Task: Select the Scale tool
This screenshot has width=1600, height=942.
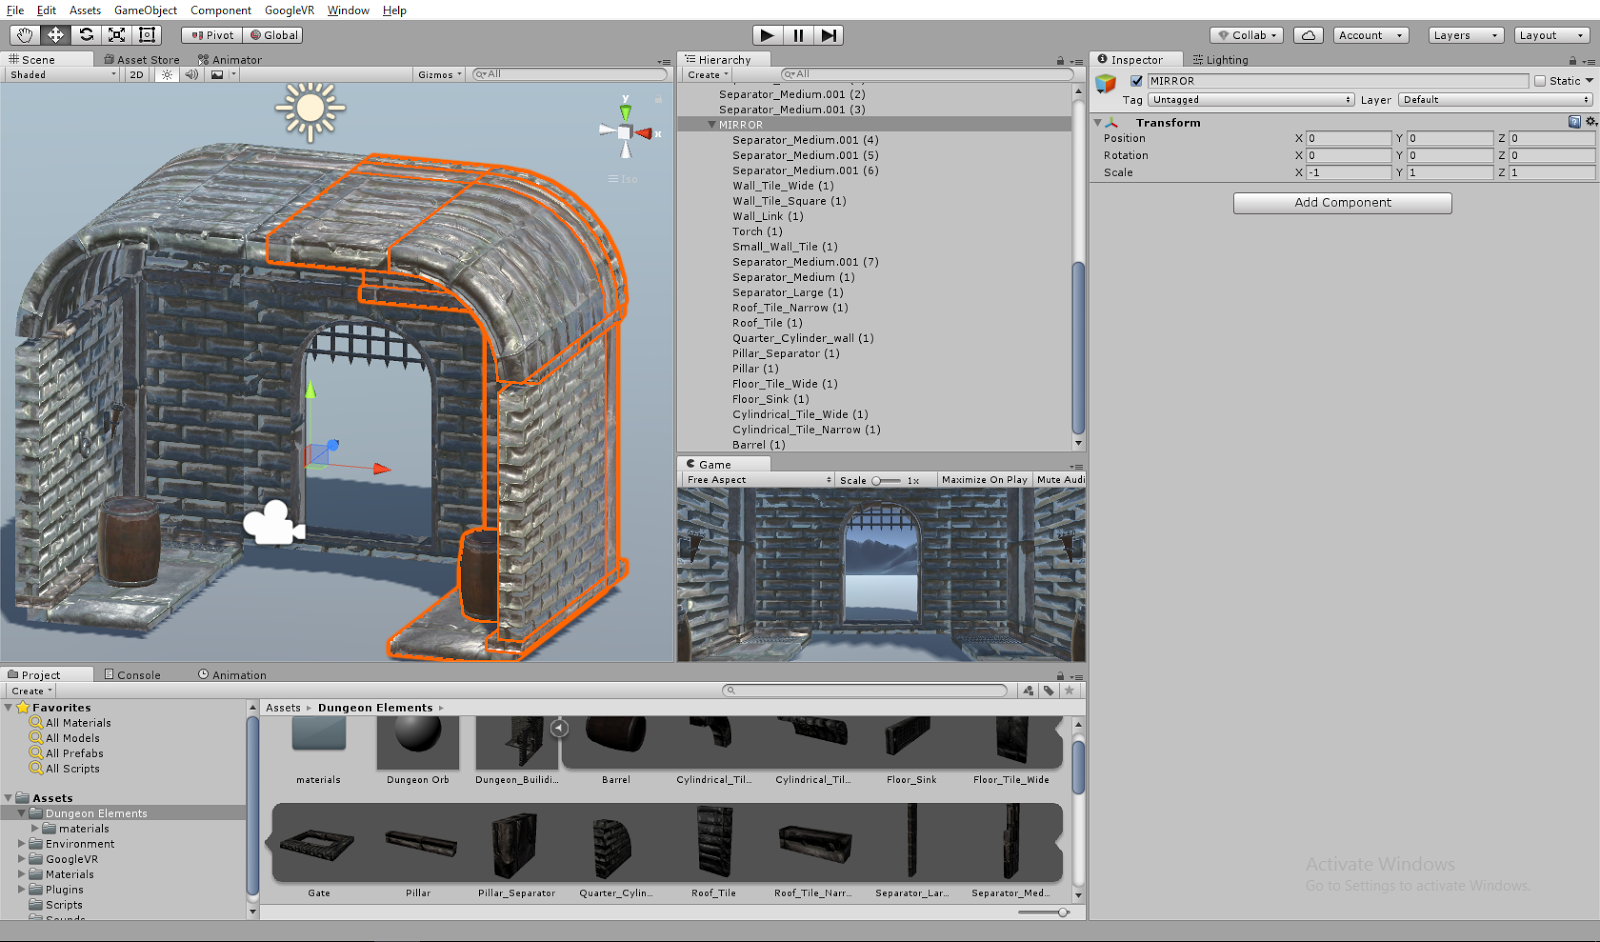Action: tap(117, 35)
